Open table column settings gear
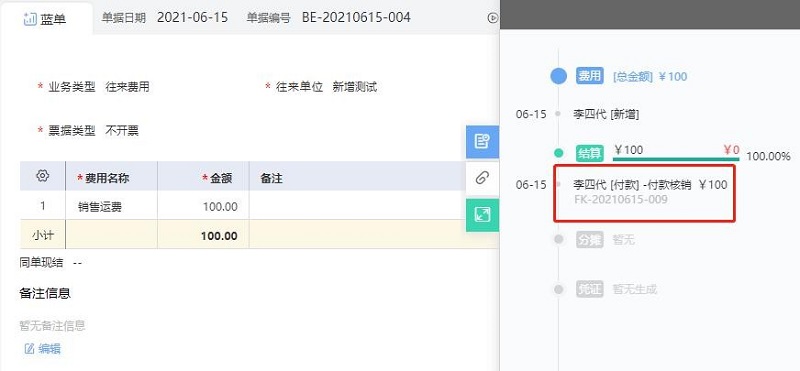 pyautogui.click(x=43, y=176)
